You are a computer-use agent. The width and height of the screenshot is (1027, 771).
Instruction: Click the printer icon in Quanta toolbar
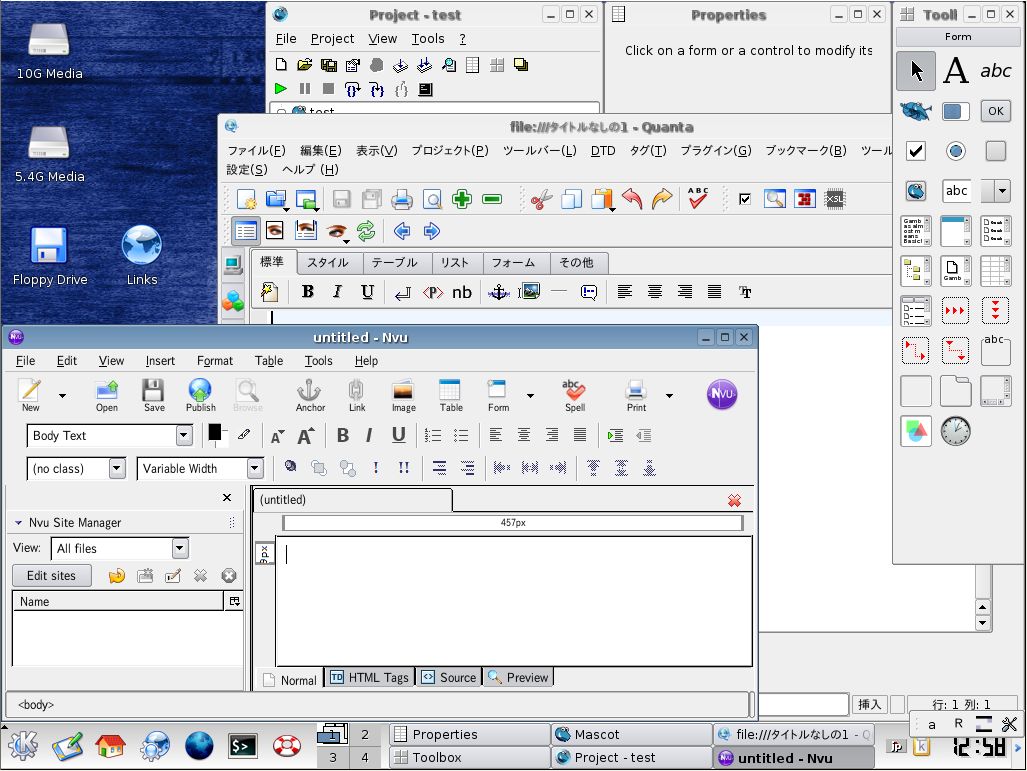(x=401, y=199)
